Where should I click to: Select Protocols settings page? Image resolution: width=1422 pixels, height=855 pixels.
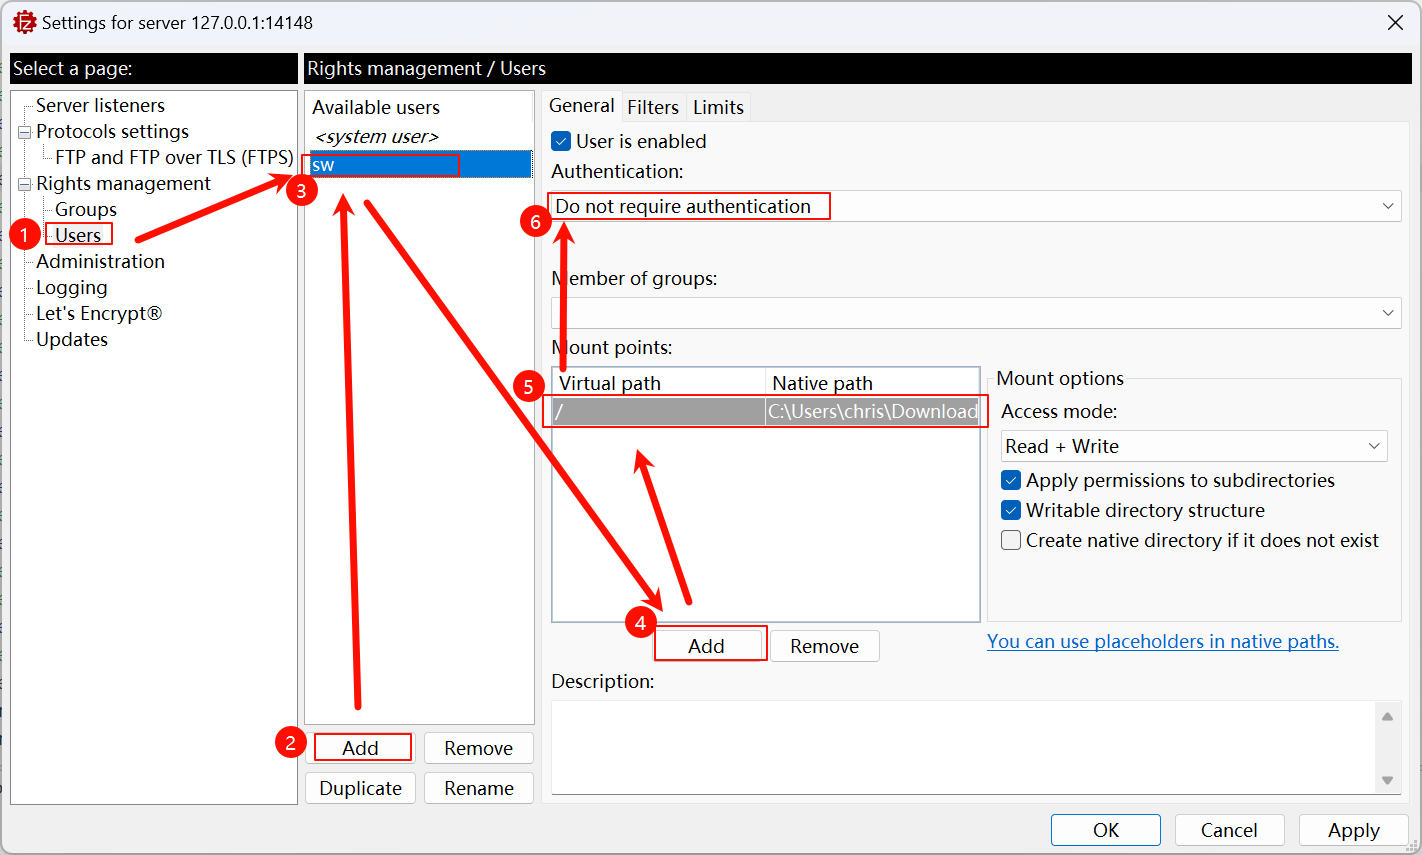[112, 131]
